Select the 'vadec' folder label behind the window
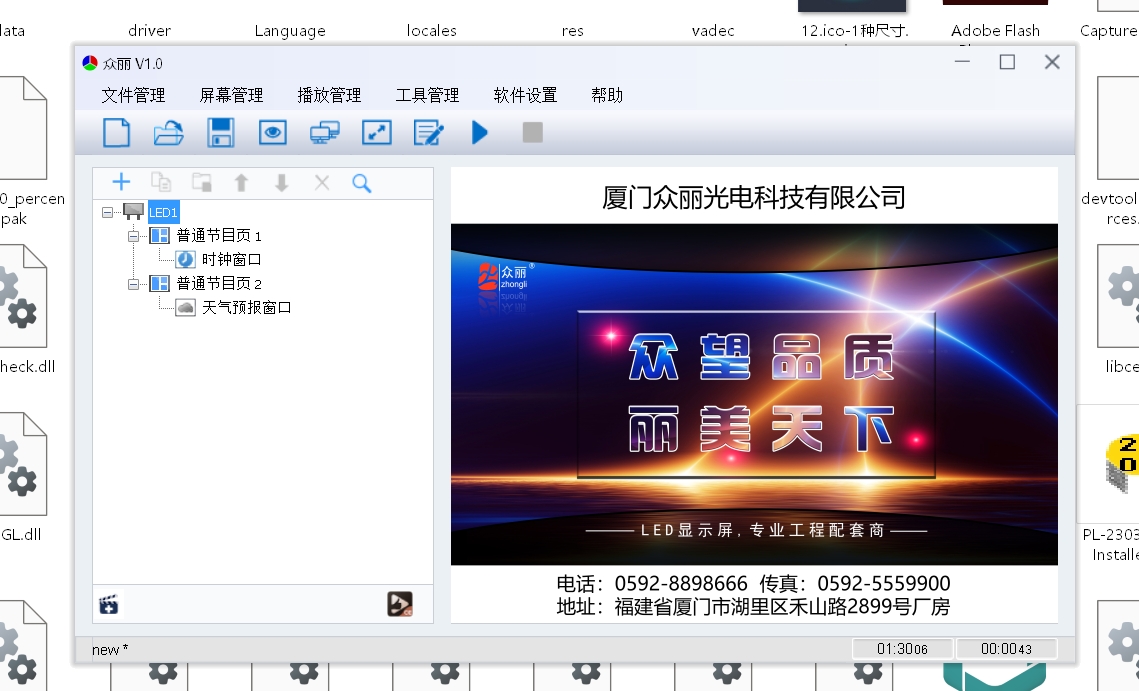The height and width of the screenshot is (691, 1139). click(713, 31)
